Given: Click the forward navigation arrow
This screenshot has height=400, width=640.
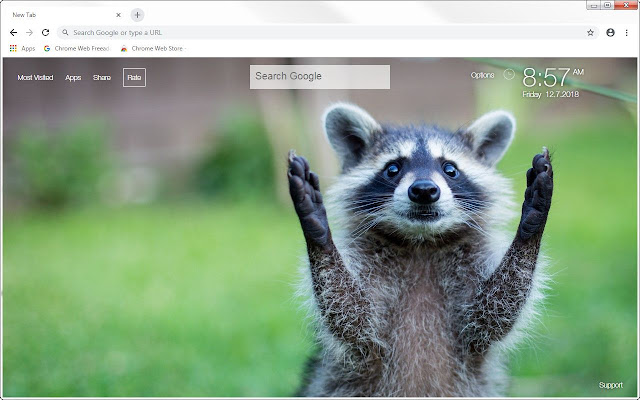Looking at the screenshot, I should (29, 33).
